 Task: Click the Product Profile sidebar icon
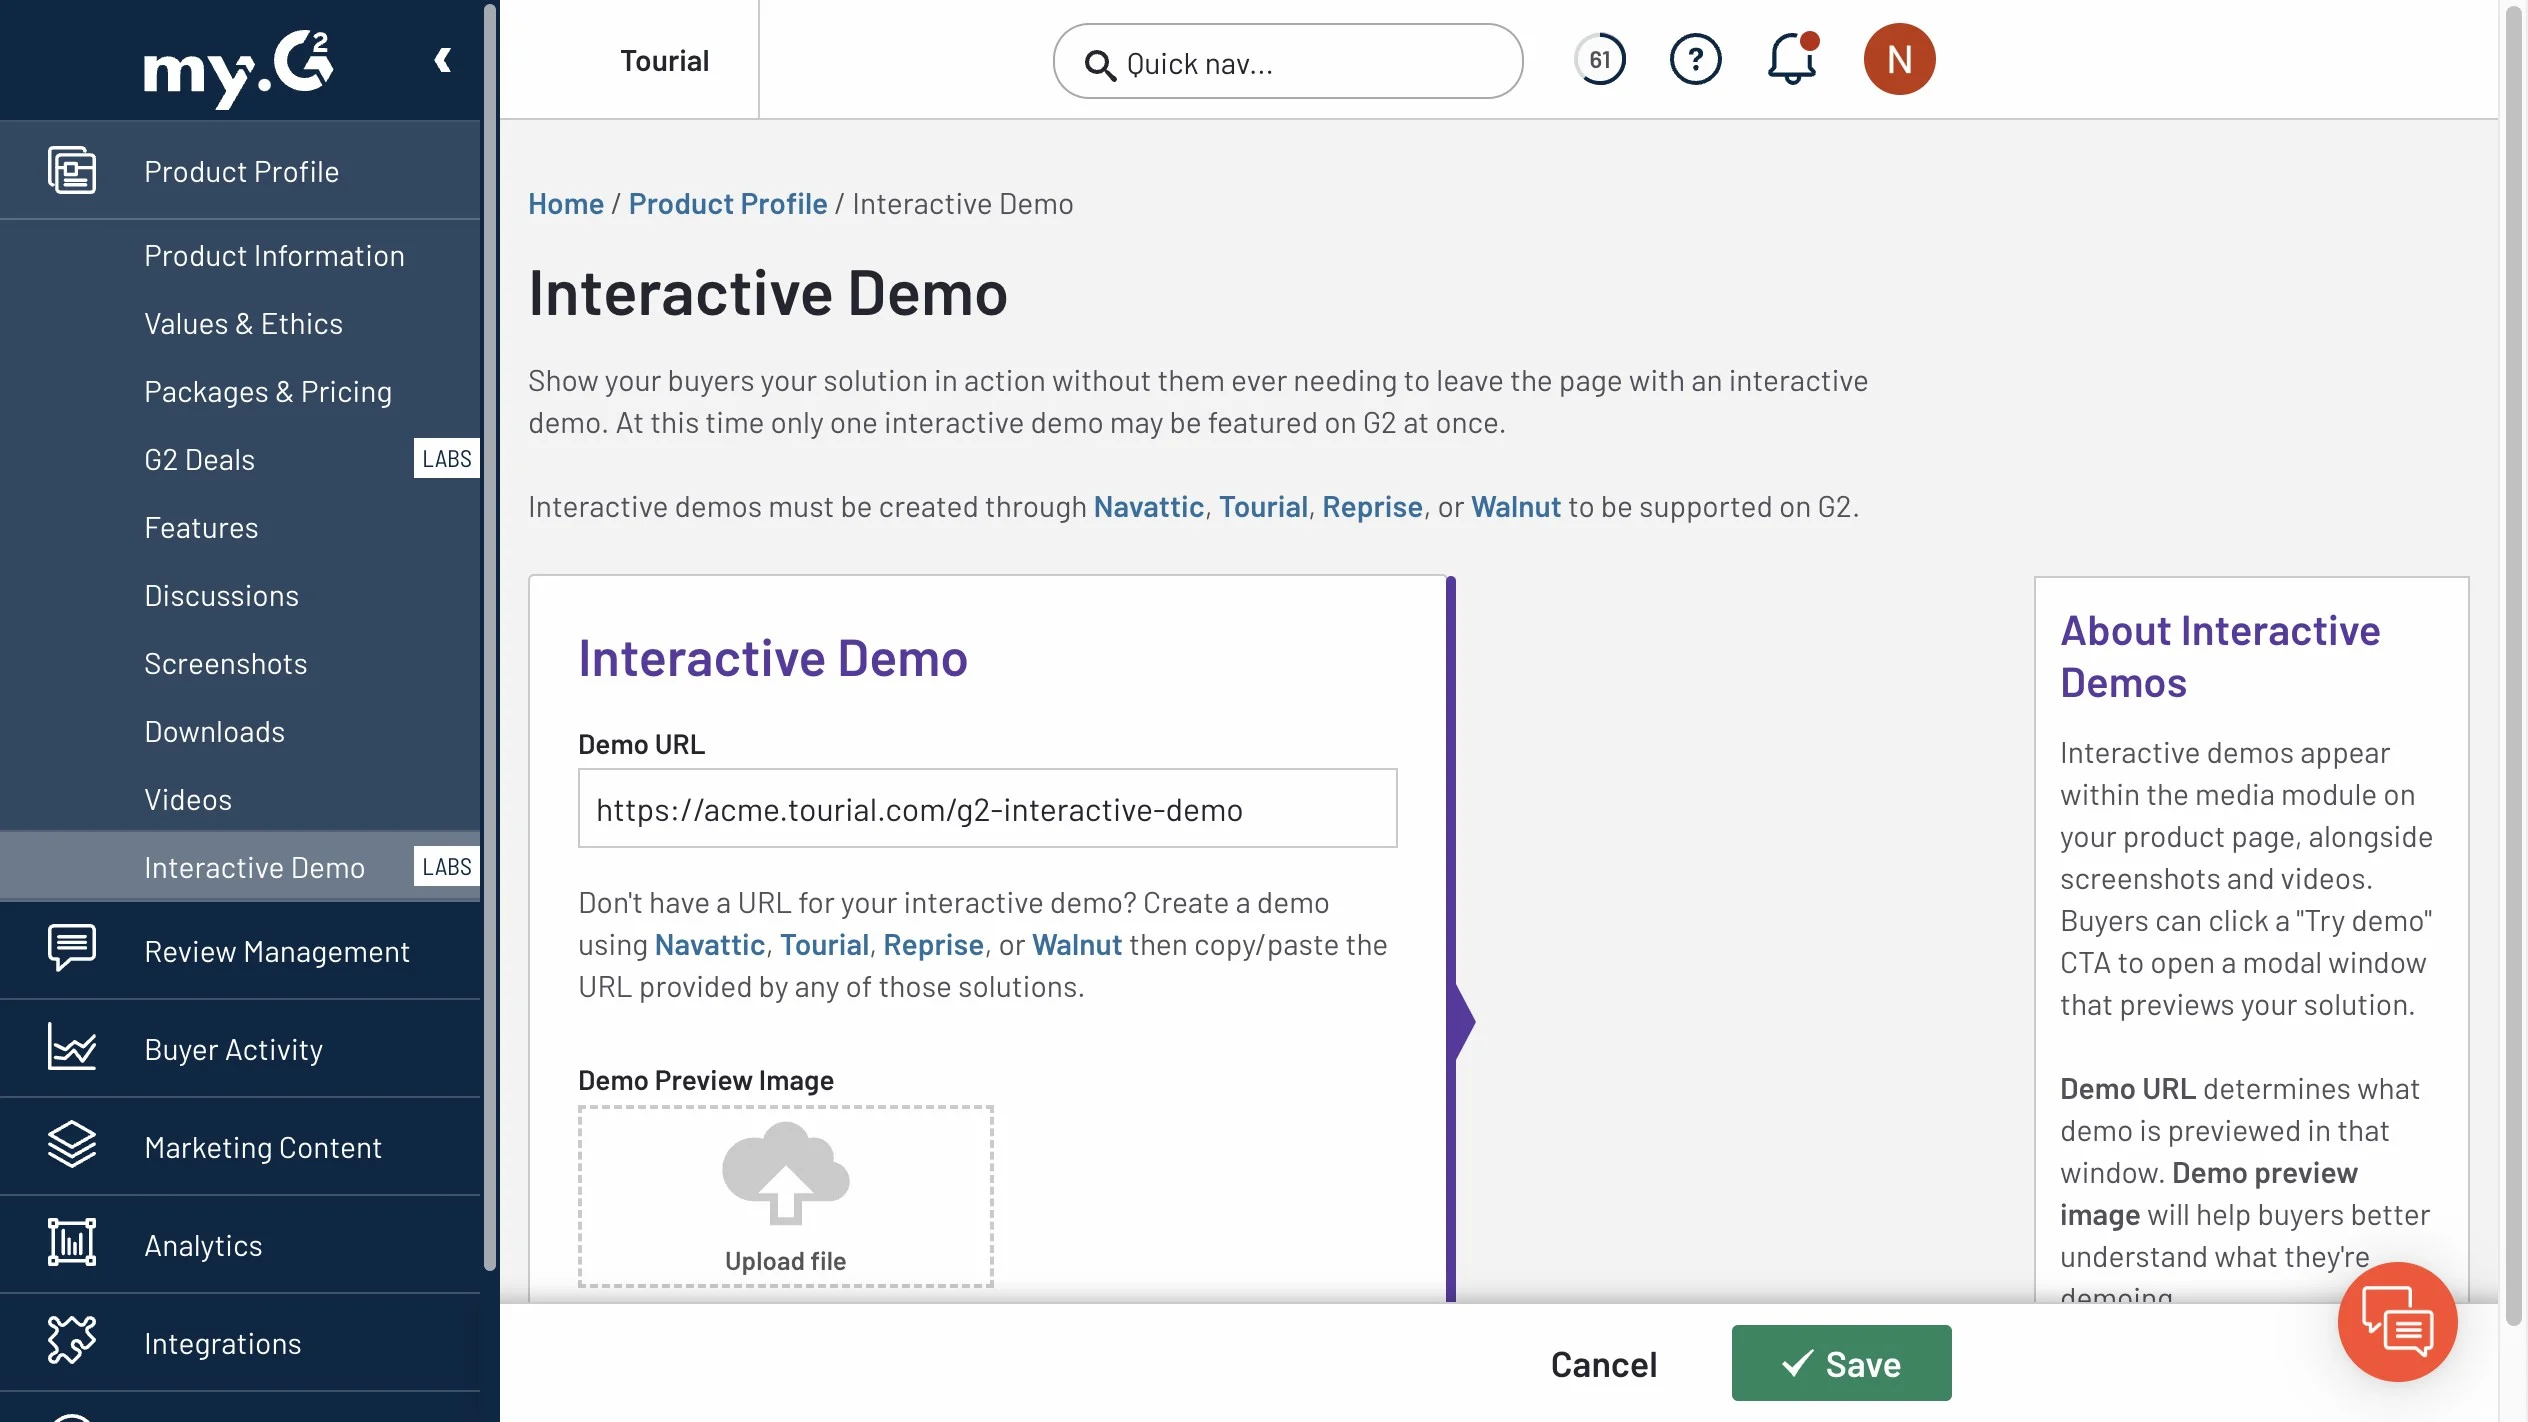(x=72, y=171)
